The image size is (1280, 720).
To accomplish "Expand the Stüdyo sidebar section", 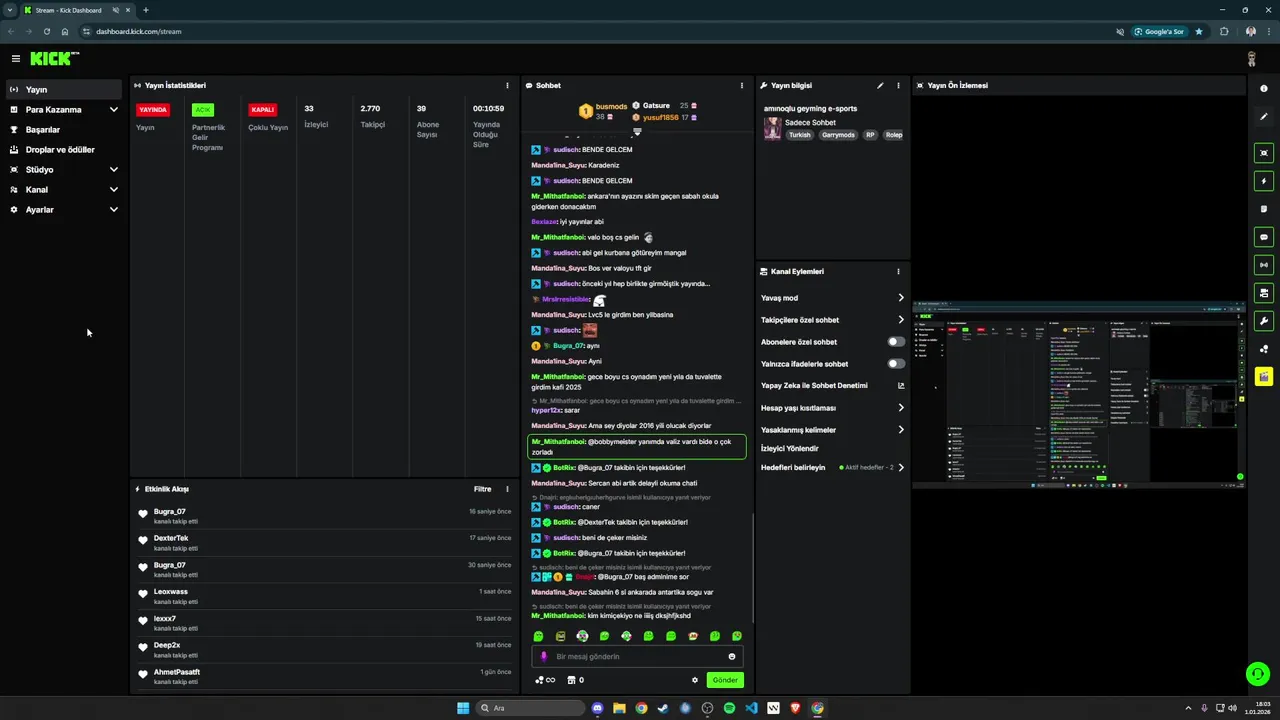I will point(64,169).
